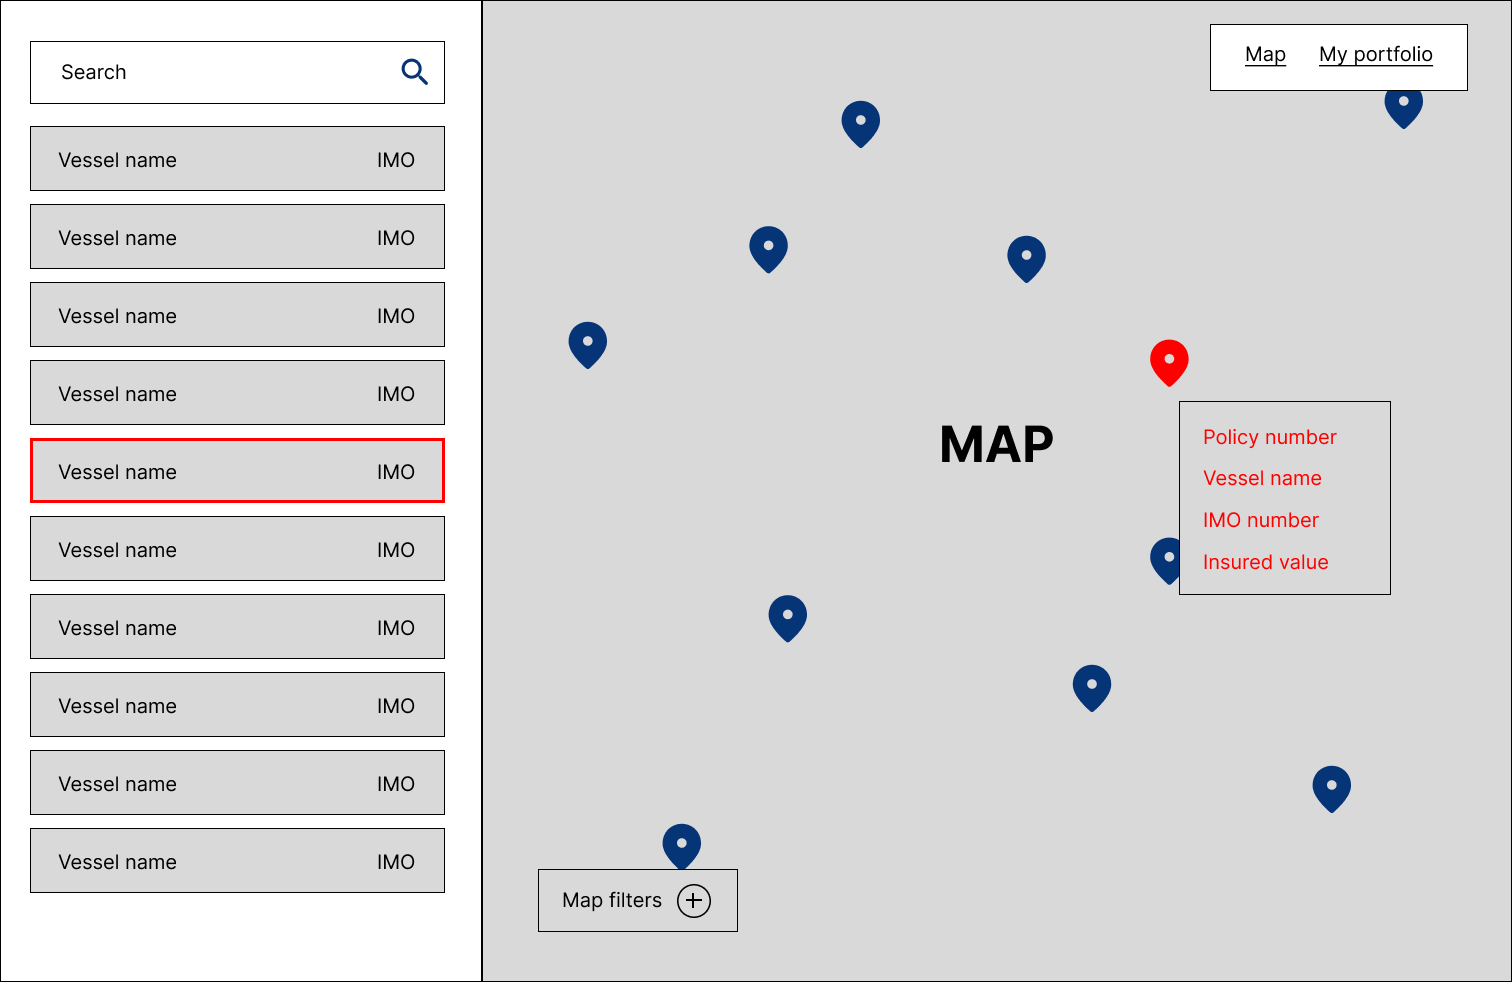Select blue pin nearest bottom-right map corner
The height and width of the screenshot is (982, 1512).
point(1331,788)
